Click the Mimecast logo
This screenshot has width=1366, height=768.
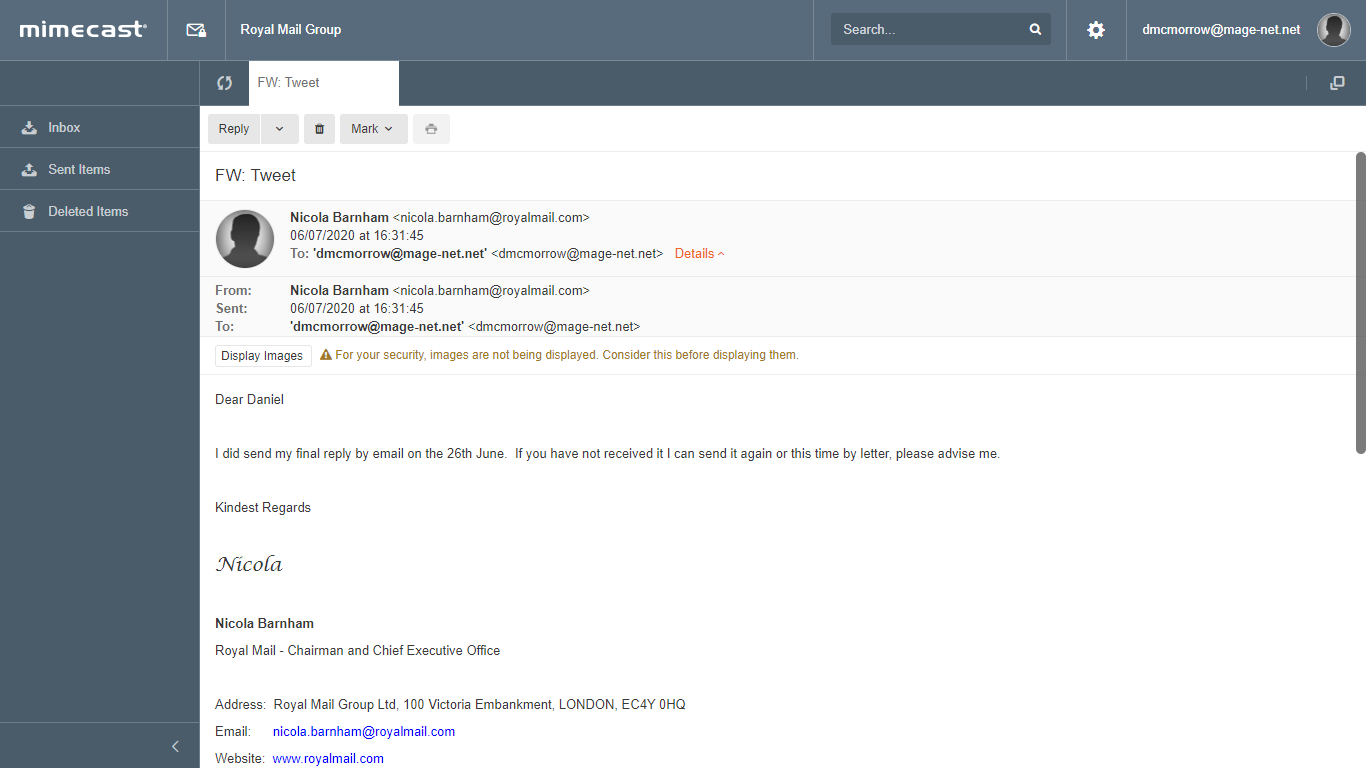coord(83,30)
